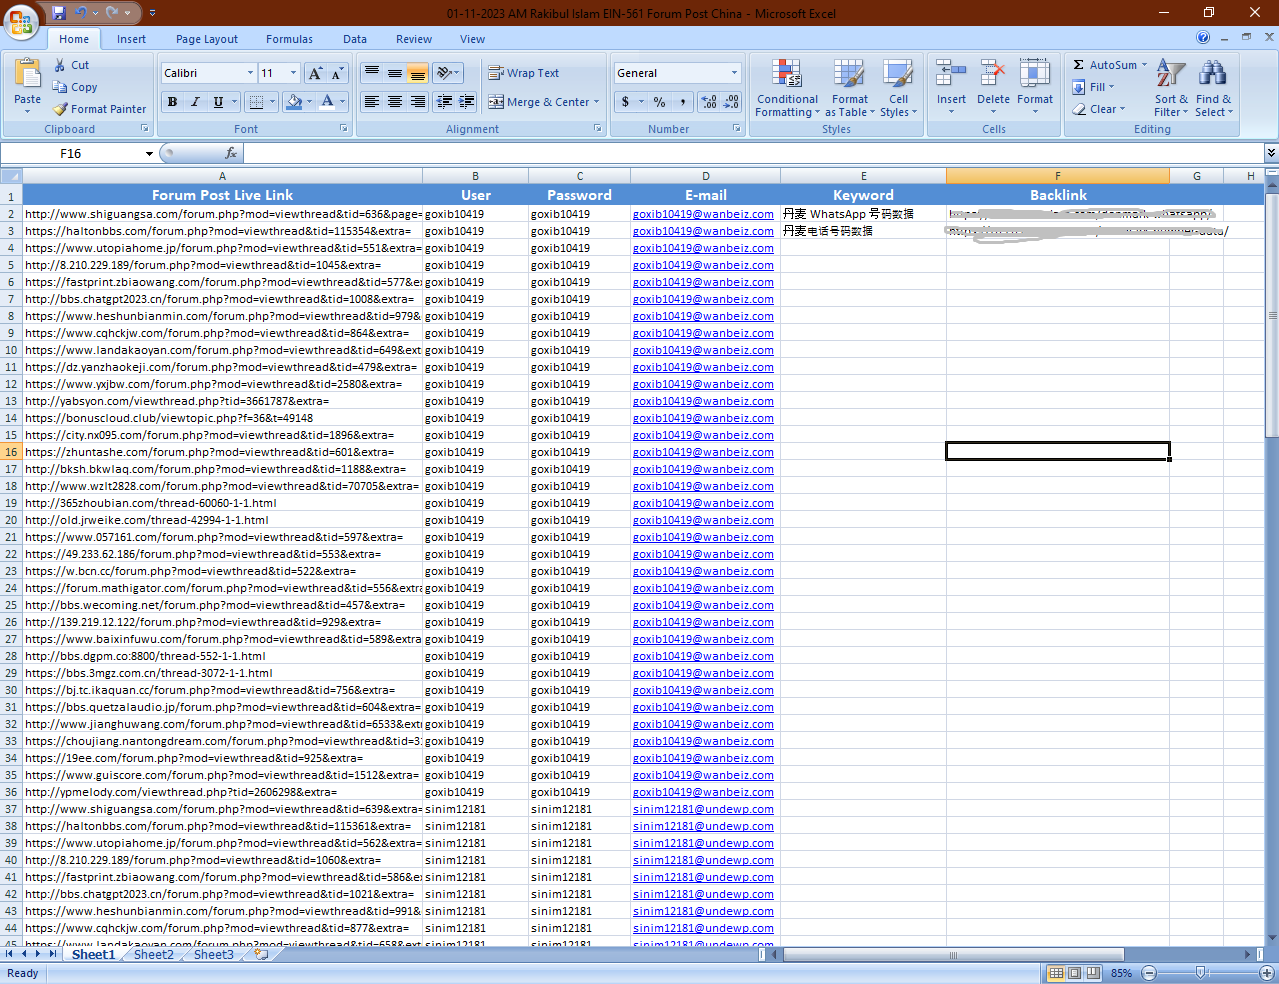Open Conditional Formatting options
Image resolution: width=1279 pixels, height=984 pixels.
[787, 88]
